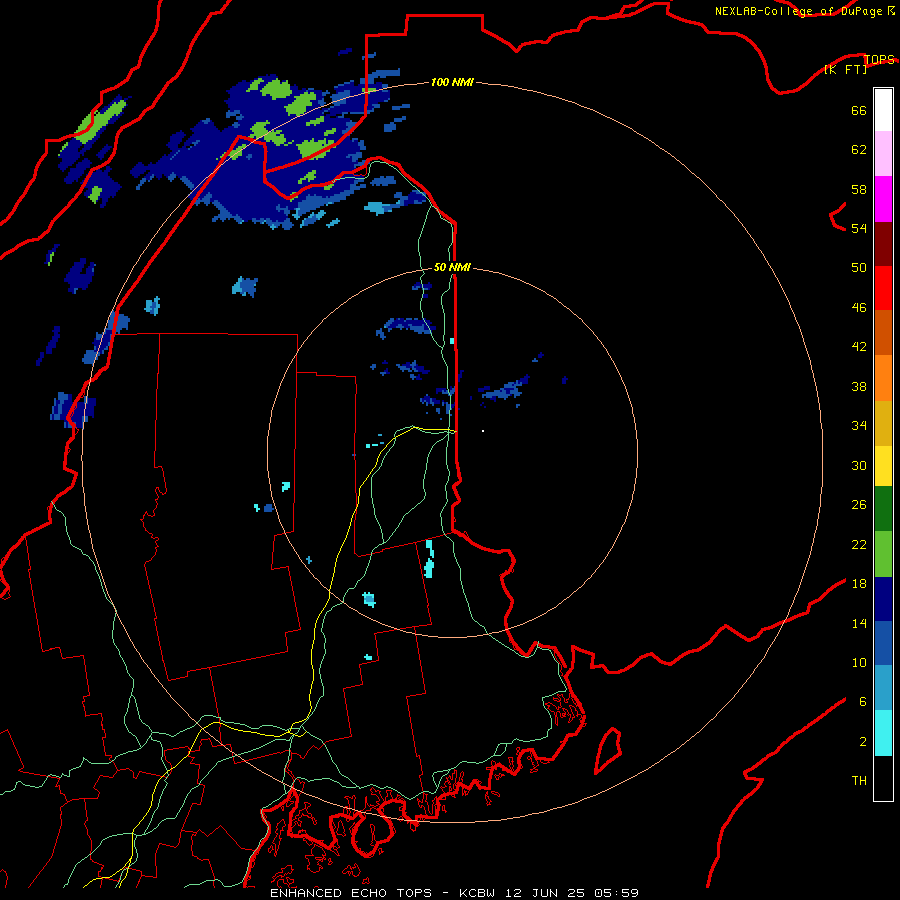Click the '10' legend value

[x=859, y=663]
